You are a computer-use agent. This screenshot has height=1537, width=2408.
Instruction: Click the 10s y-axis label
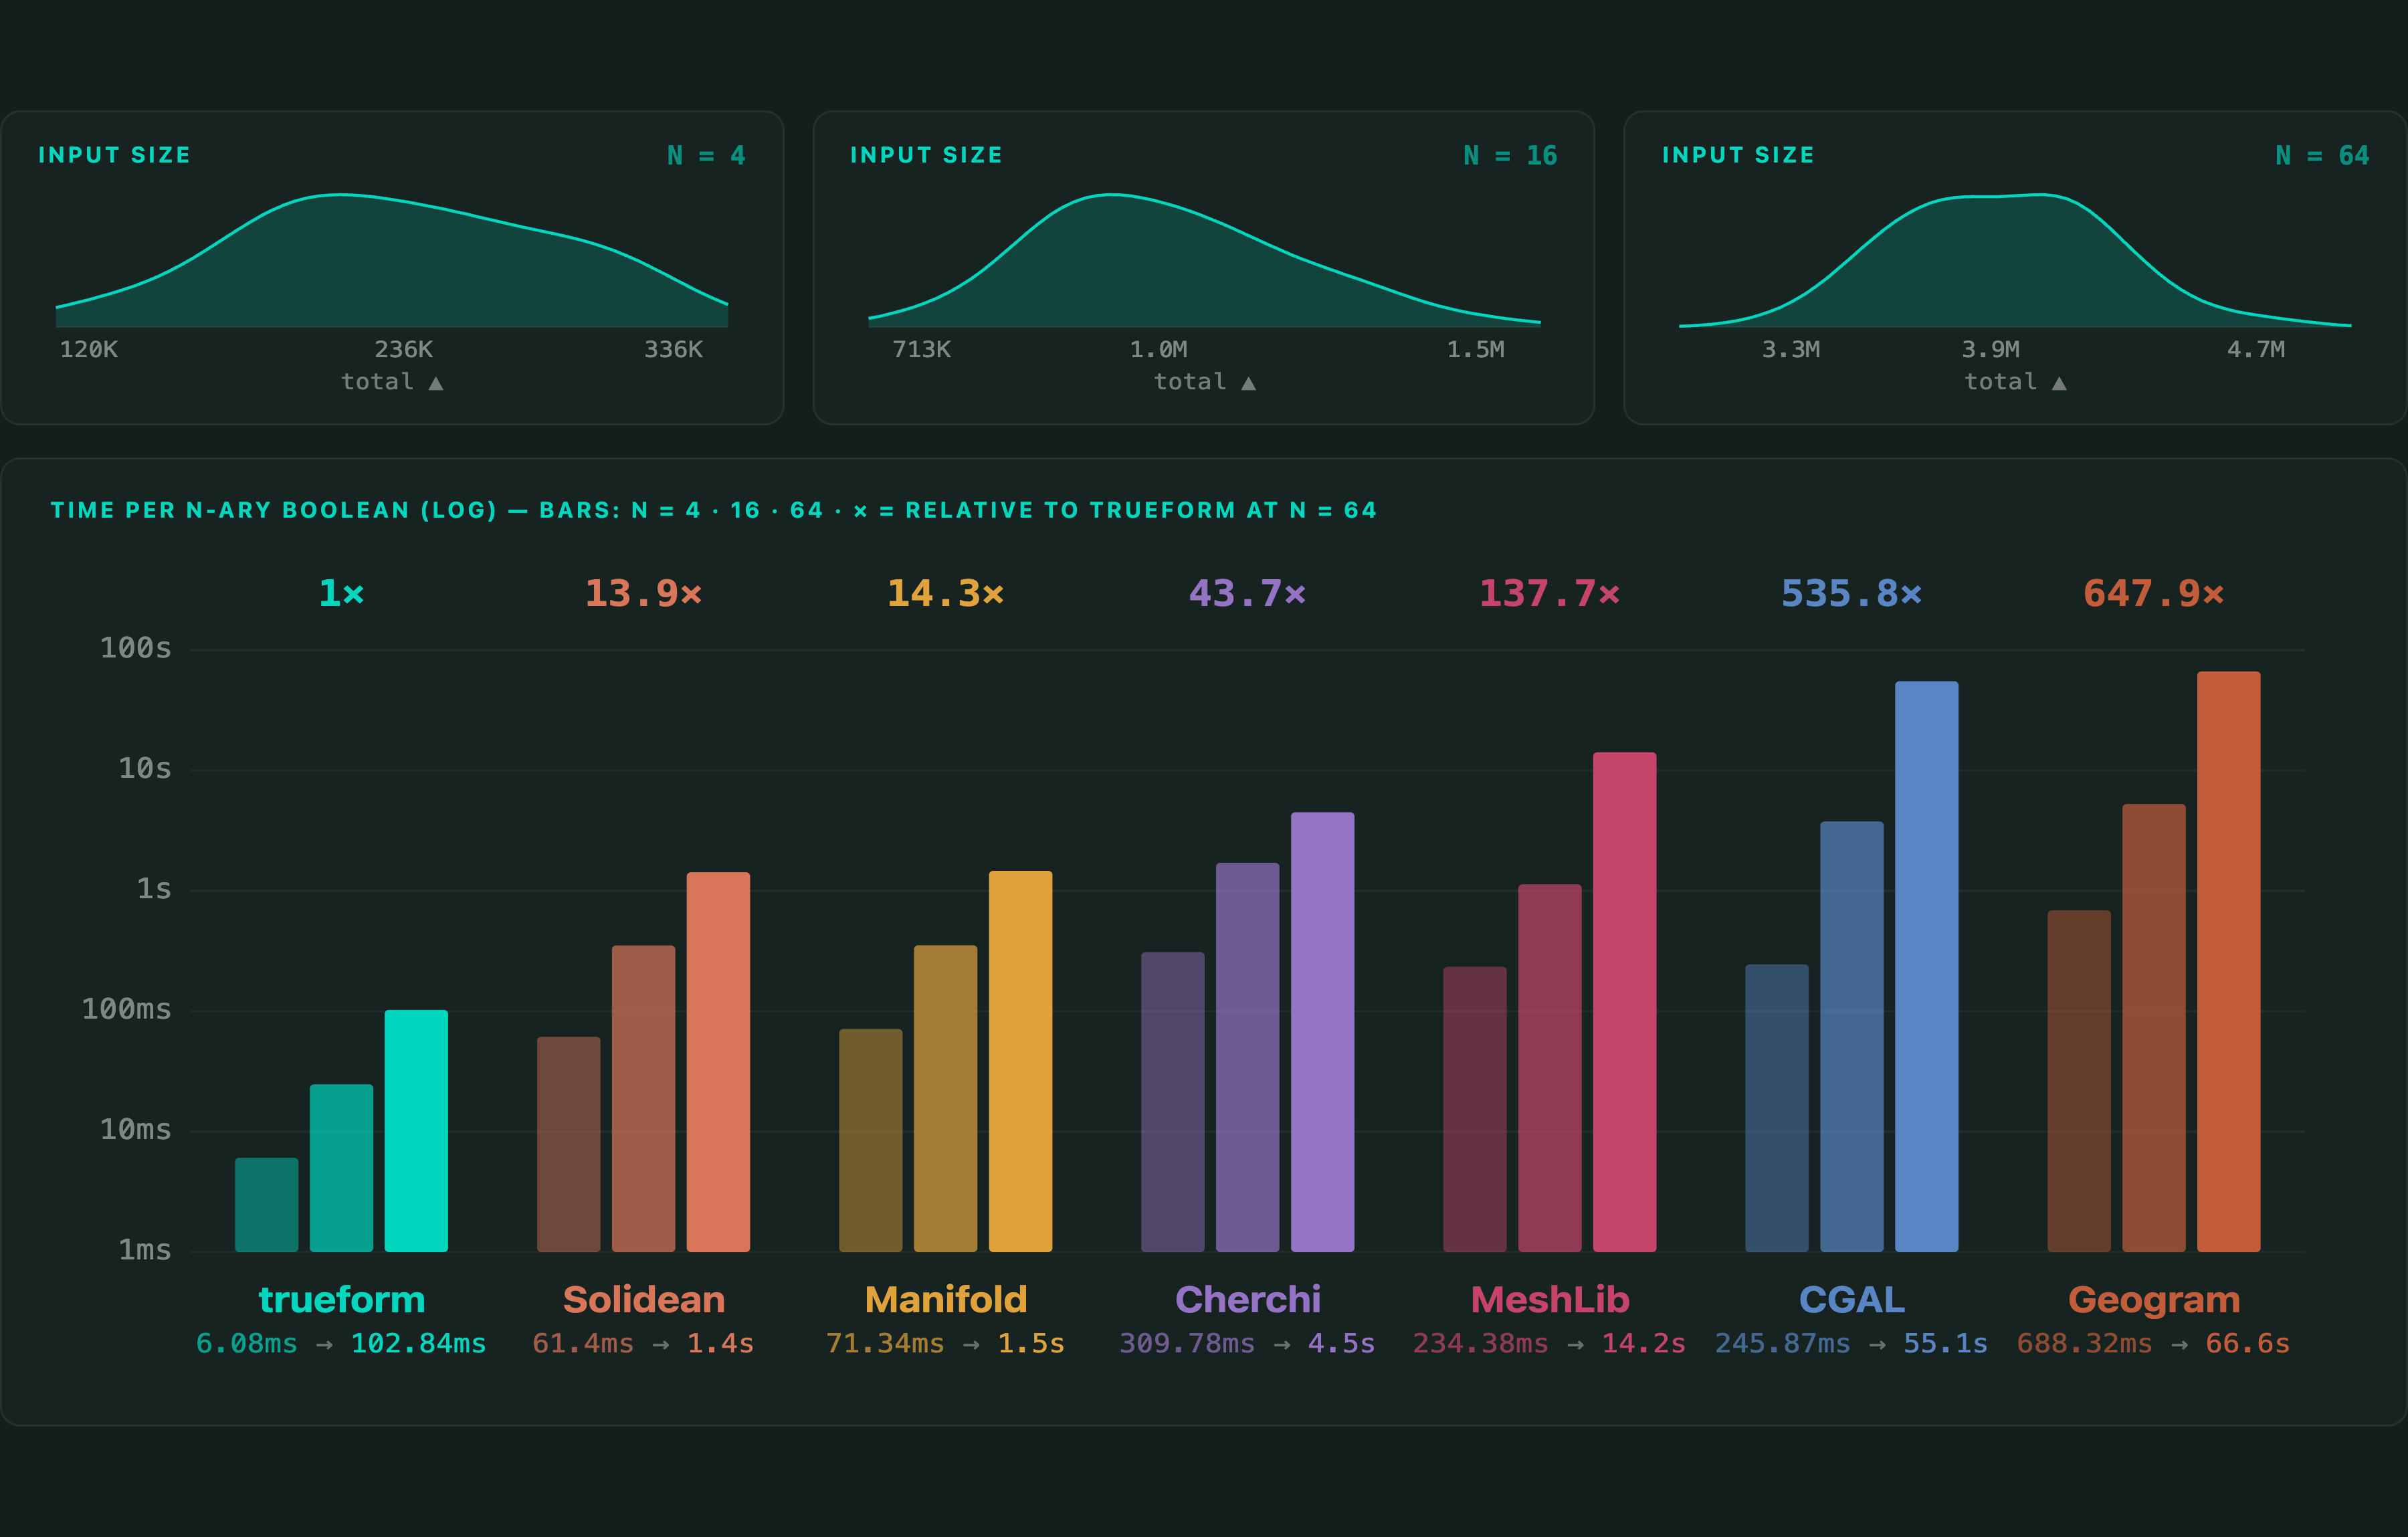(x=144, y=768)
